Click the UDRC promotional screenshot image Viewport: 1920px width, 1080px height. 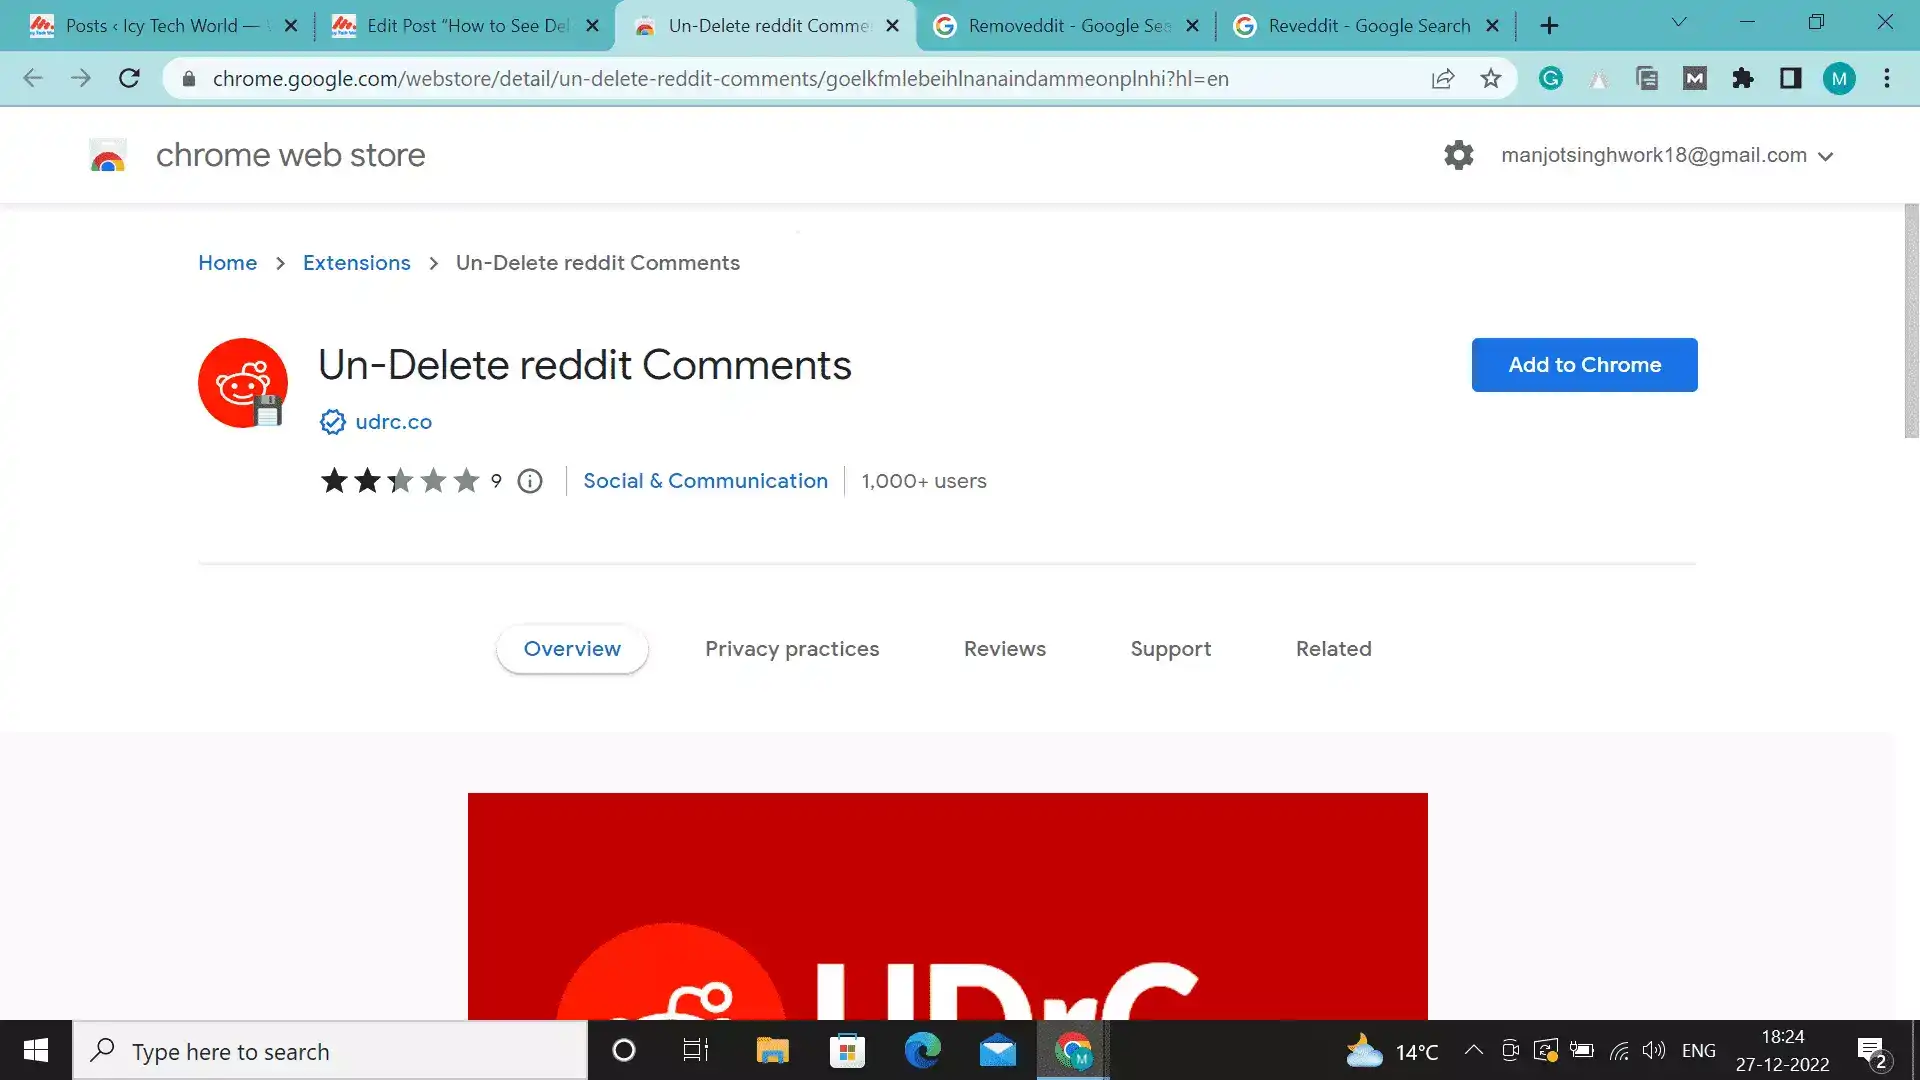tap(947, 906)
